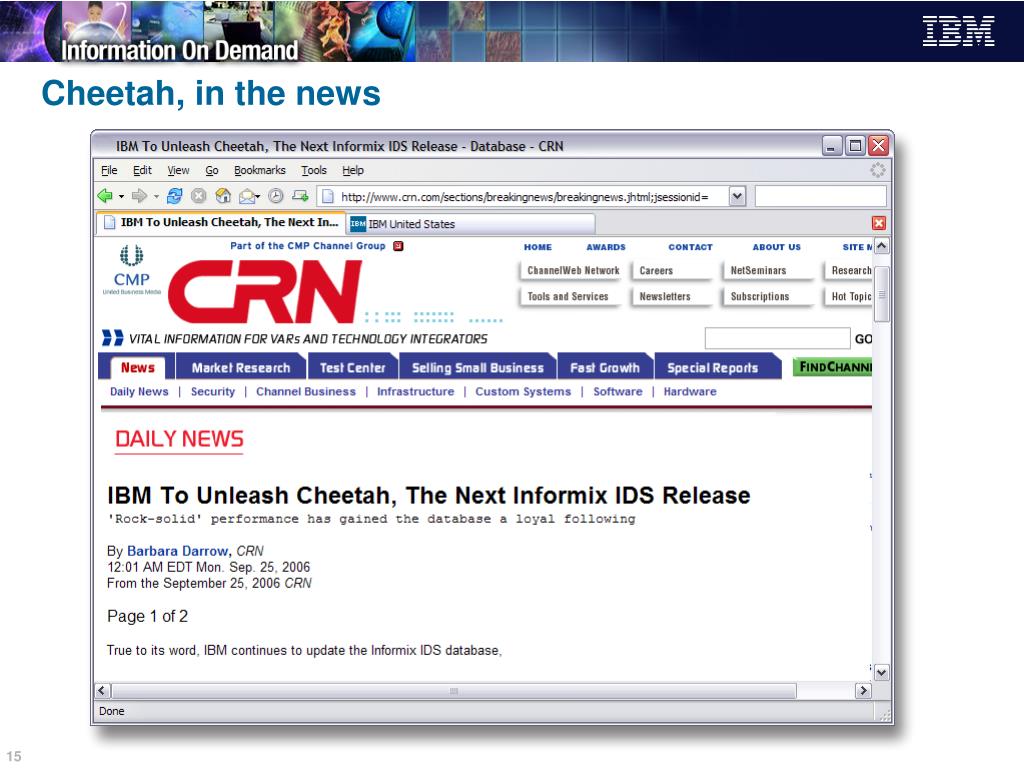Screen dimensions: 1024x768
Task: Open the Bookmarks menu
Action: (260, 170)
